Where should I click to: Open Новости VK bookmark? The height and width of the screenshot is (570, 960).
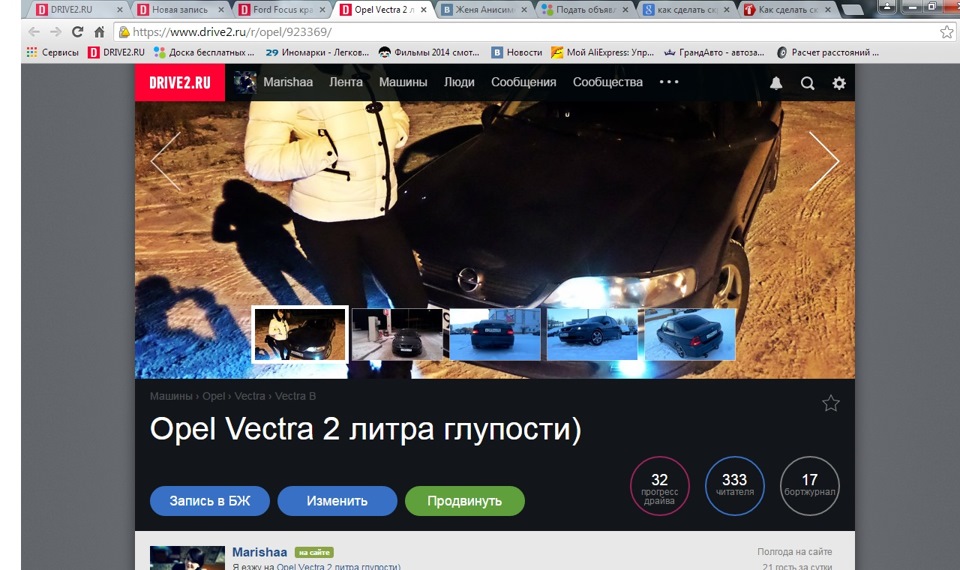(x=517, y=53)
